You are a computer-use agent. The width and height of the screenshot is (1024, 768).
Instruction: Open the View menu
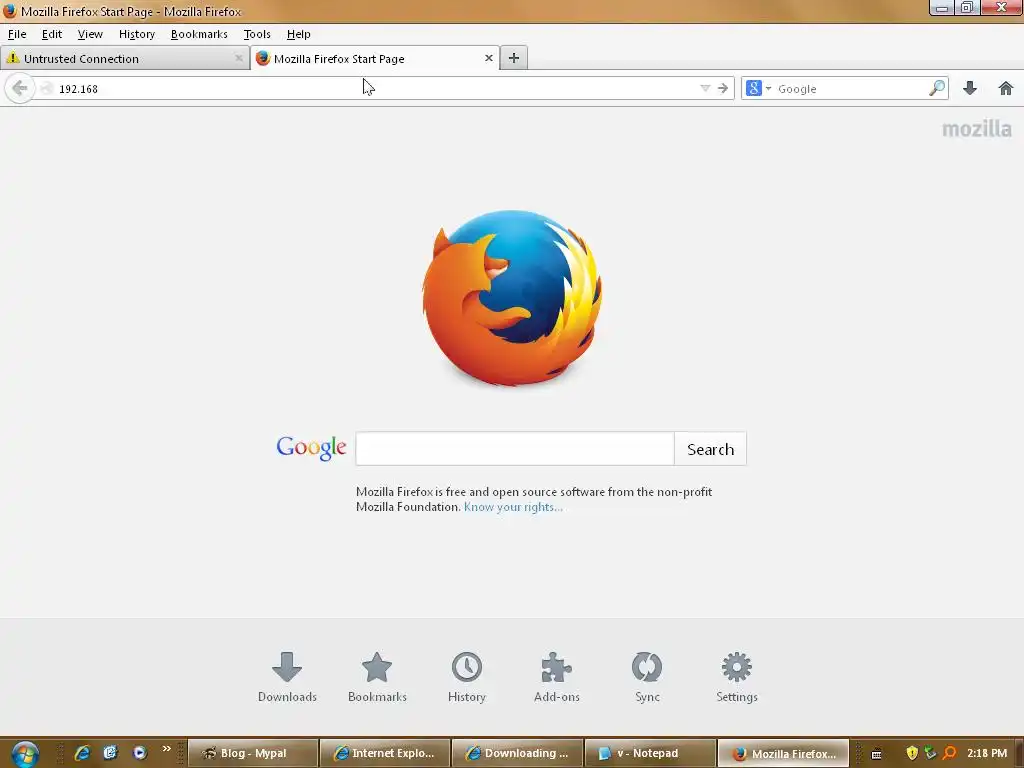(x=90, y=34)
